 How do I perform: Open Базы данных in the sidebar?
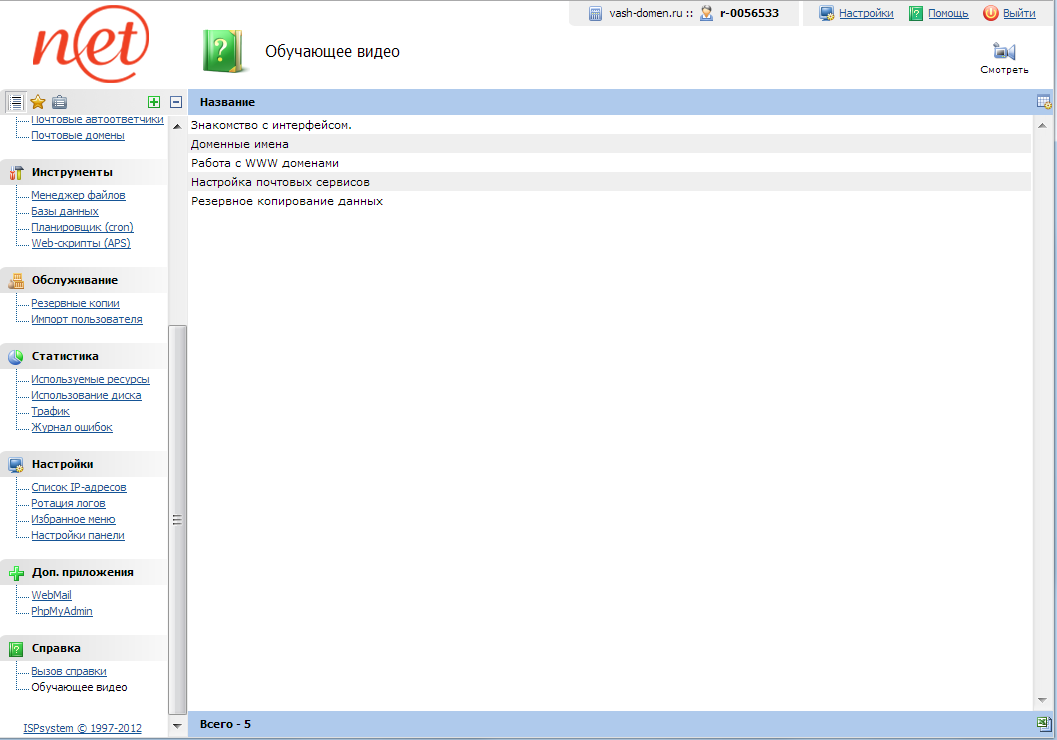[65, 211]
